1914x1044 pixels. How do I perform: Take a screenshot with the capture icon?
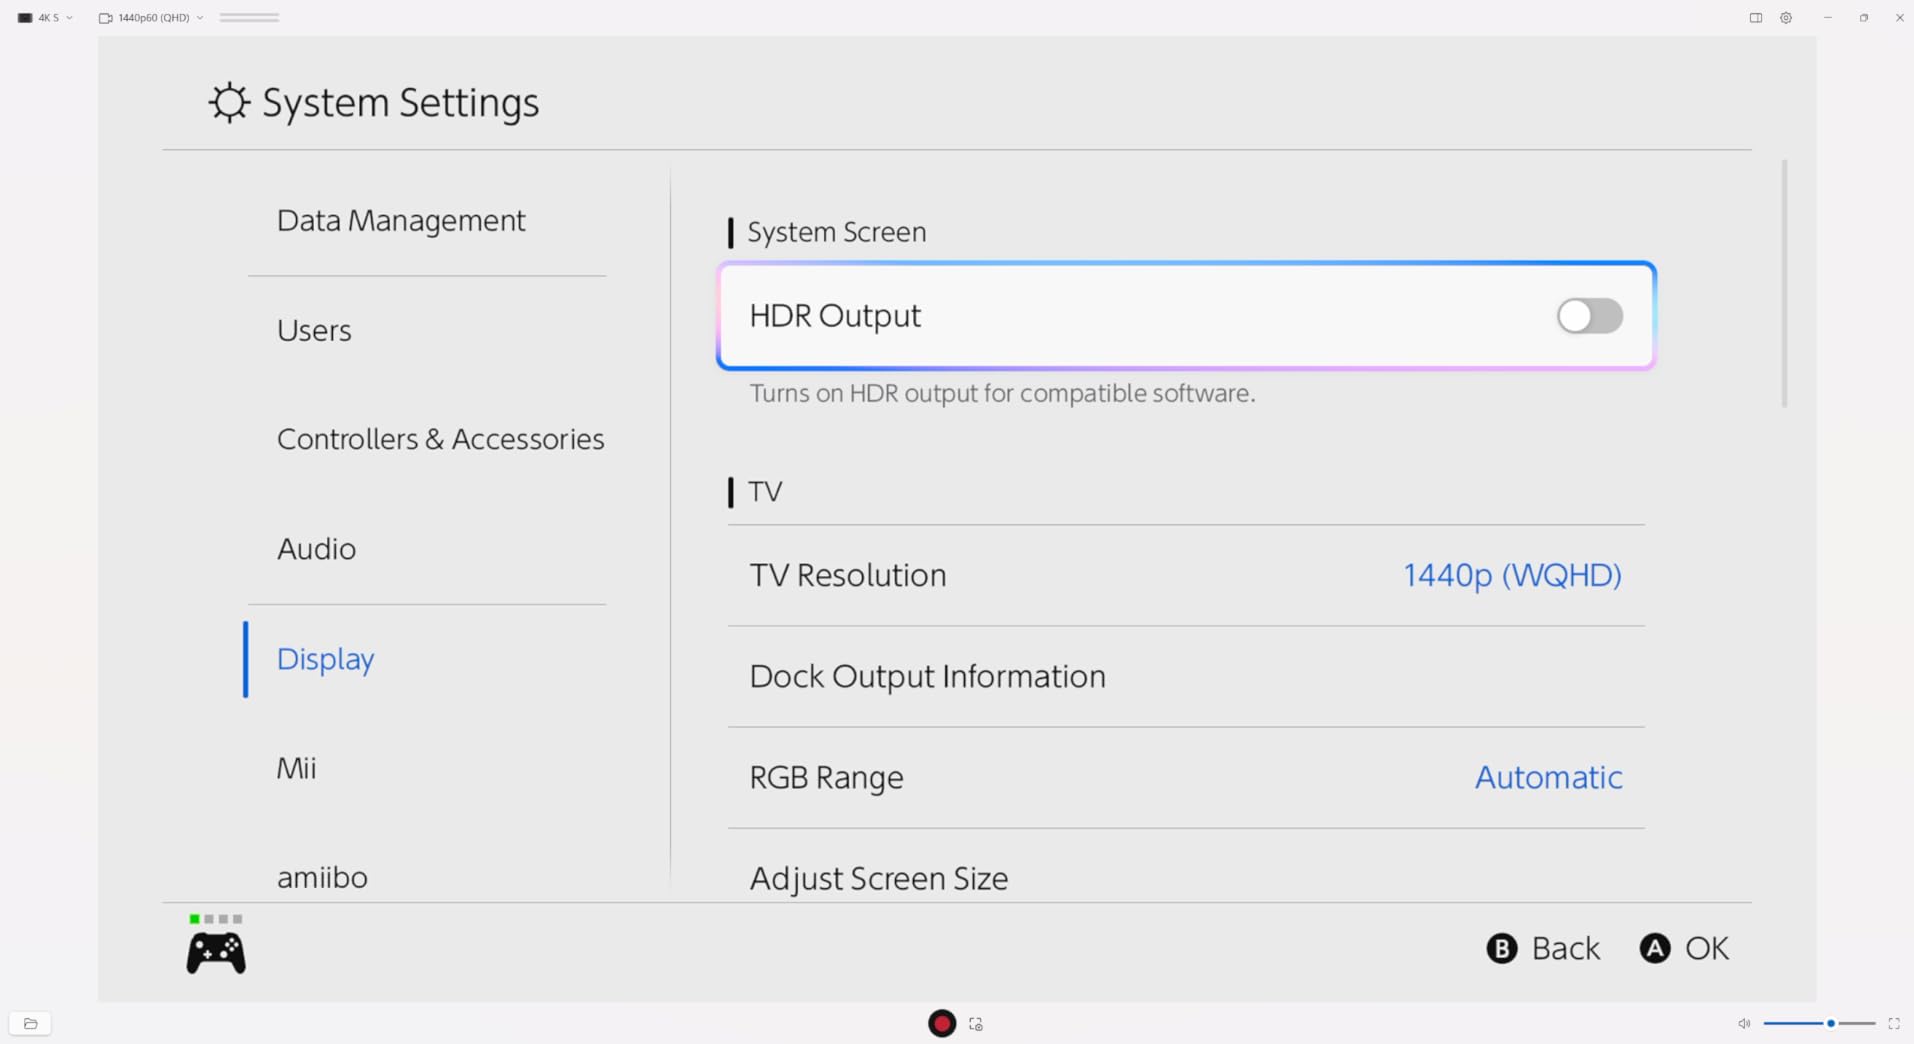976,1024
